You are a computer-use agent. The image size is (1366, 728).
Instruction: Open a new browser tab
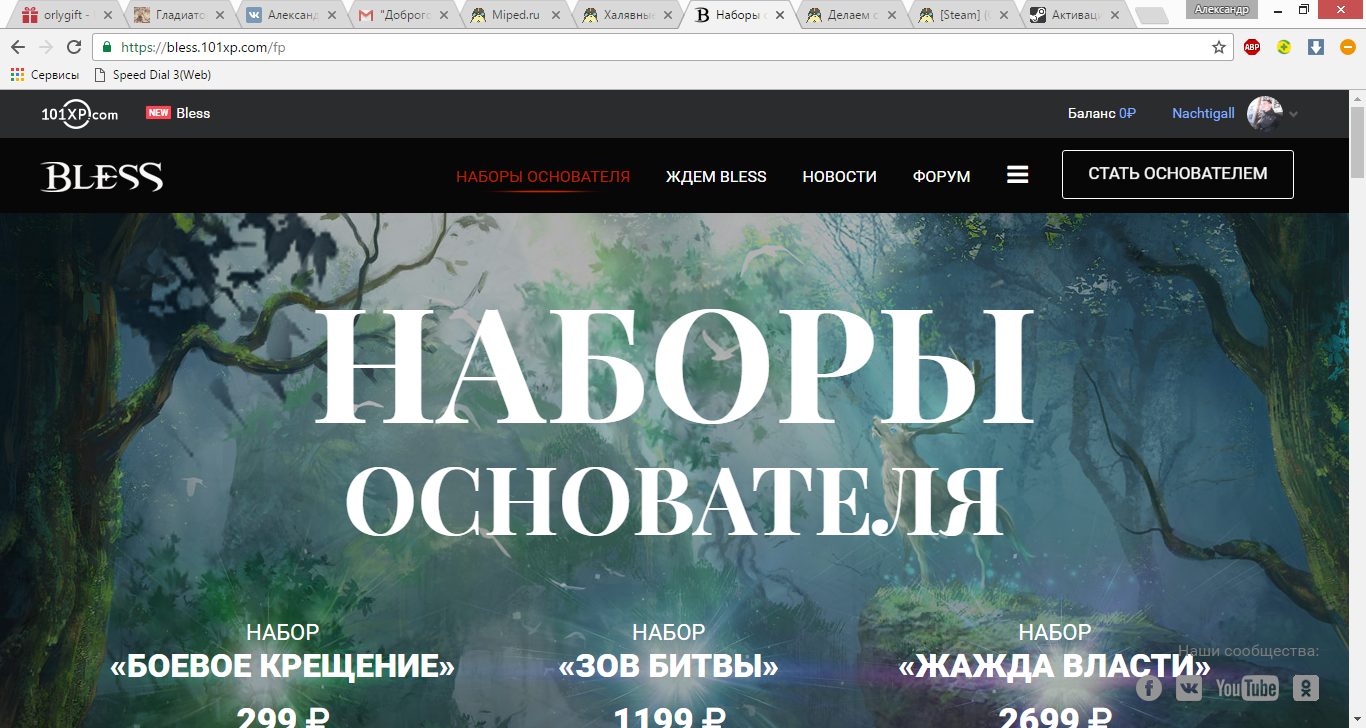(x=1152, y=16)
